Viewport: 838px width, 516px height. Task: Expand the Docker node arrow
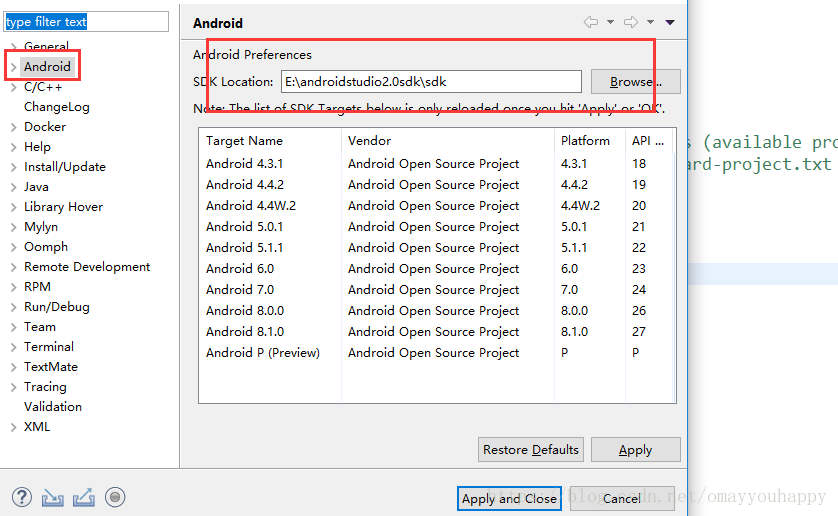14,127
